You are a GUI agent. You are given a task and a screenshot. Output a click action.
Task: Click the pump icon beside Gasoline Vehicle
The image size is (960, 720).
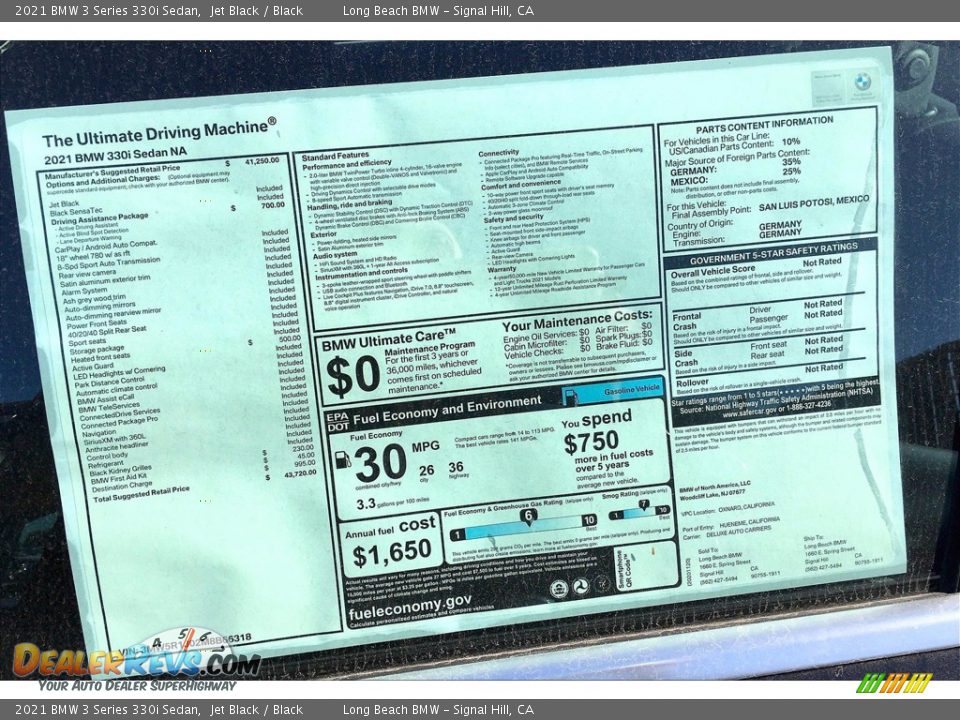click(x=569, y=397)
